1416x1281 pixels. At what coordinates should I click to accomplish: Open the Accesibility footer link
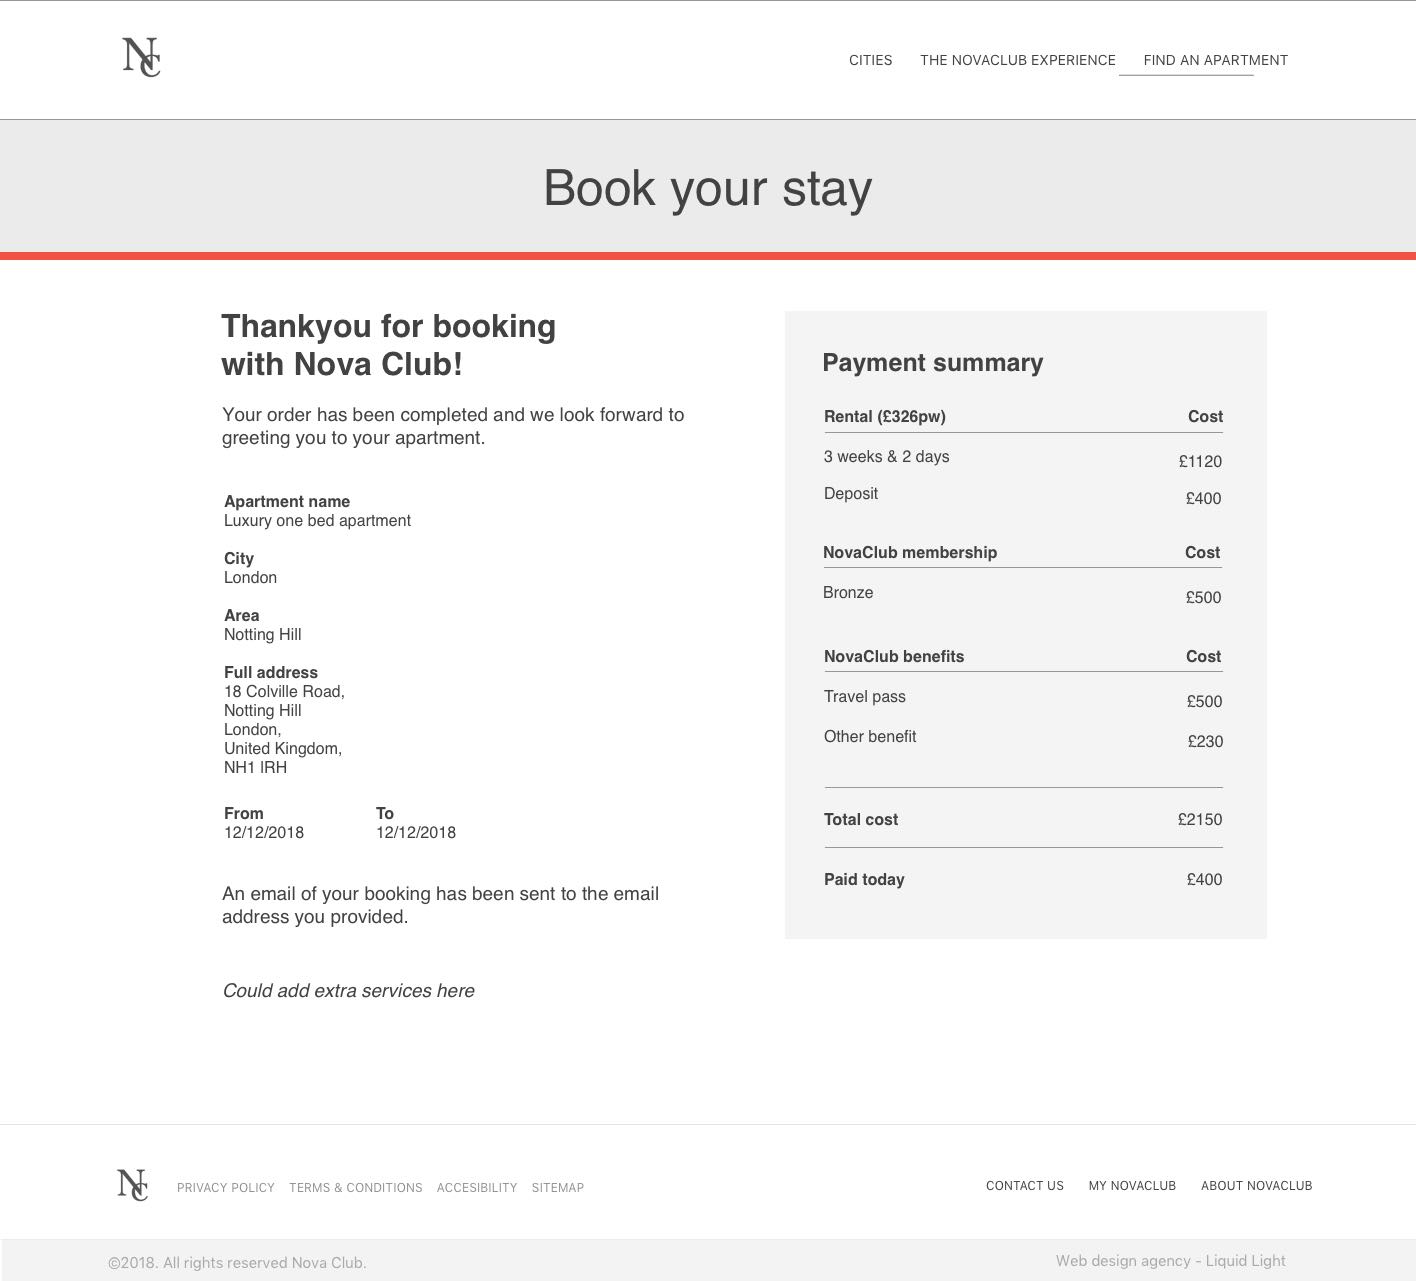click(x=477, y=1188)
